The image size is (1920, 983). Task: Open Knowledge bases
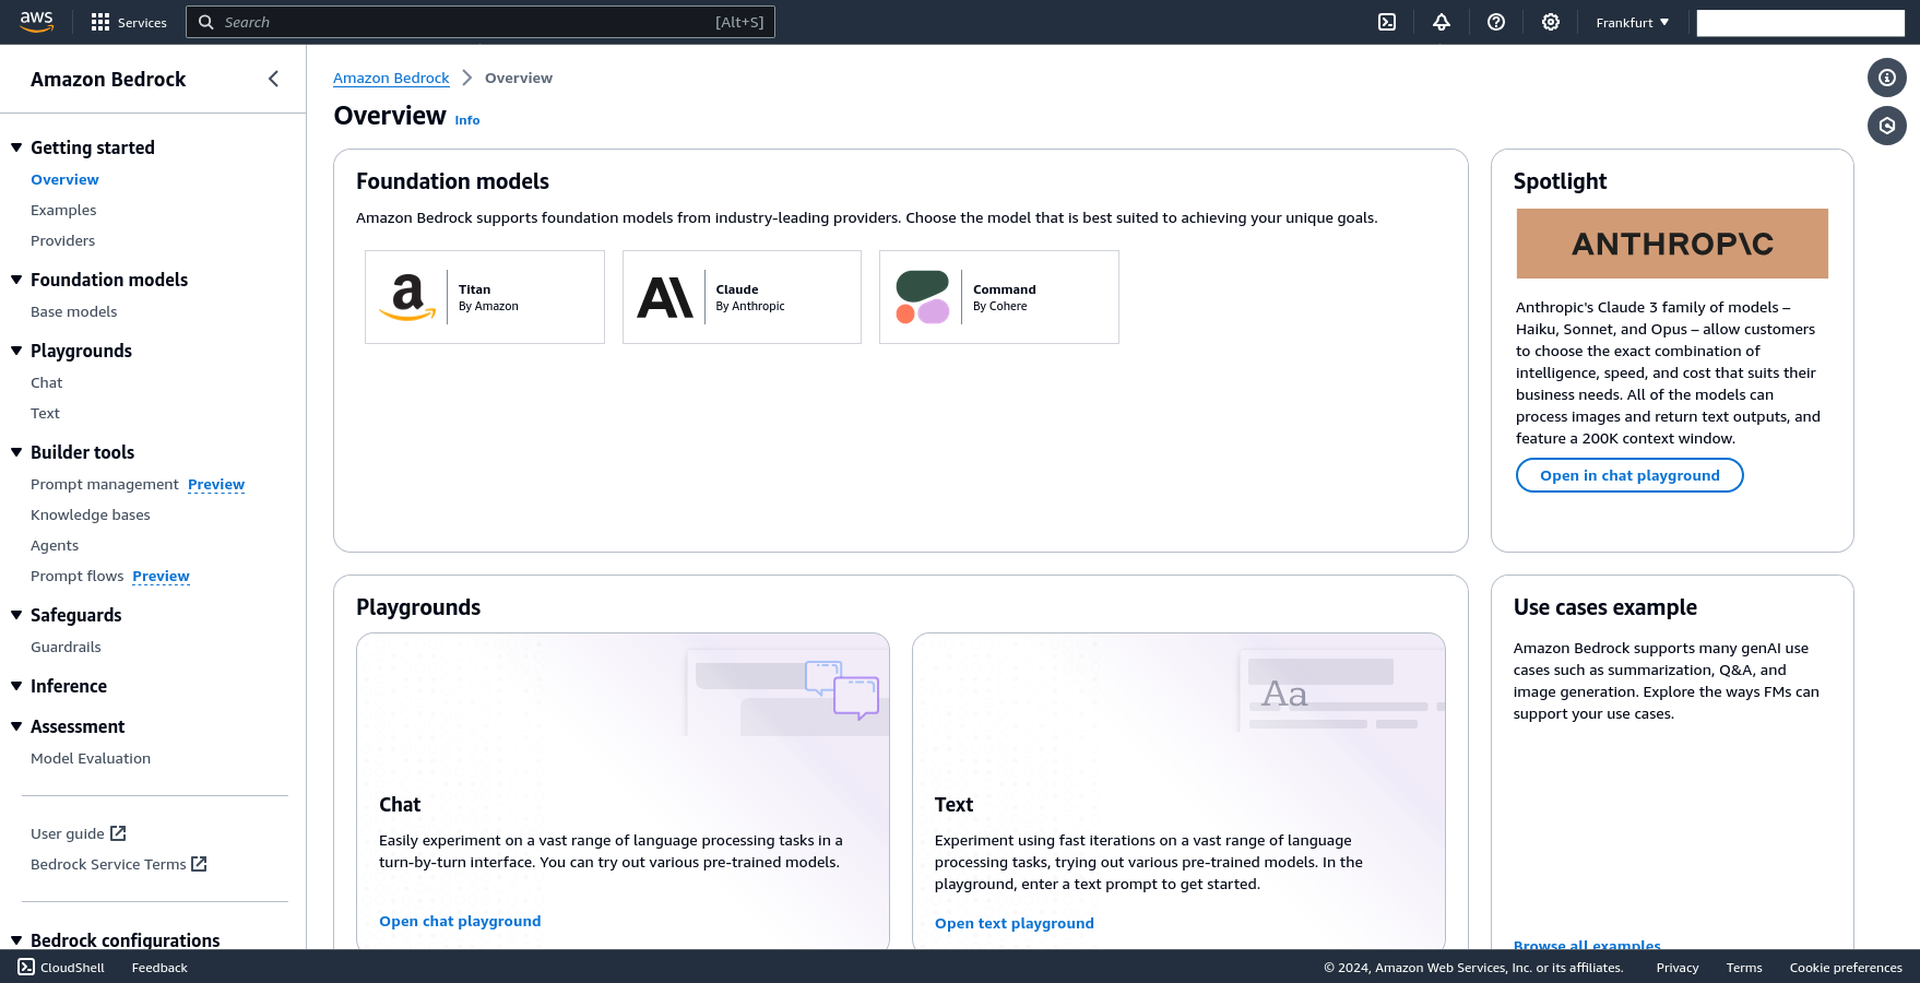[x=90, y=515]
